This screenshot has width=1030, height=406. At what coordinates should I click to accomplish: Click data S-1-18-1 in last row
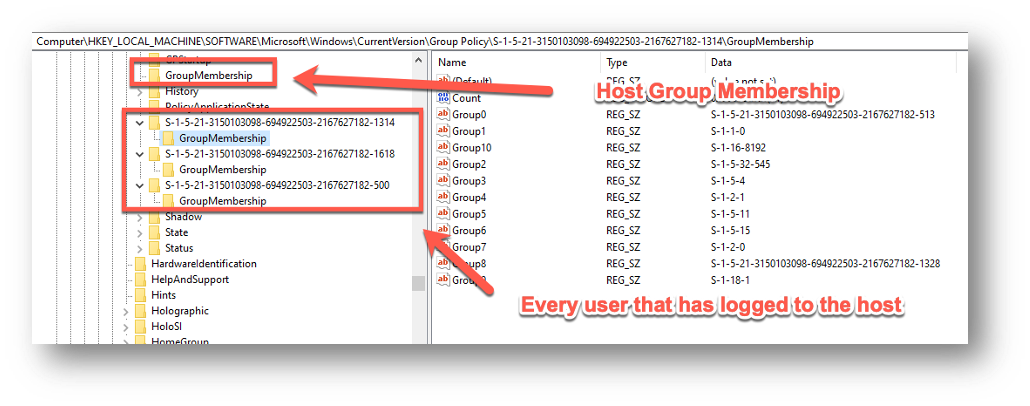pos(730,280)
